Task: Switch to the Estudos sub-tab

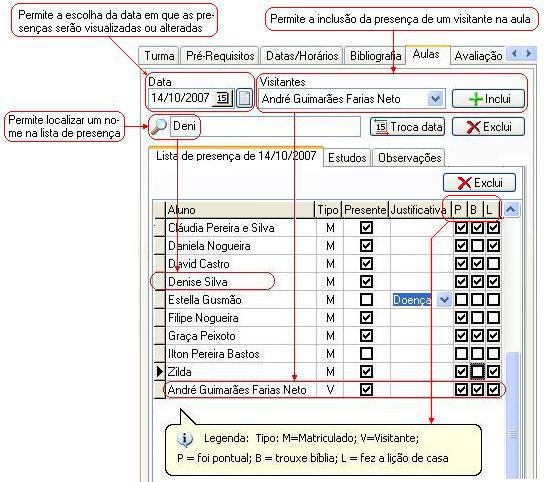Action: coord(347,158)
